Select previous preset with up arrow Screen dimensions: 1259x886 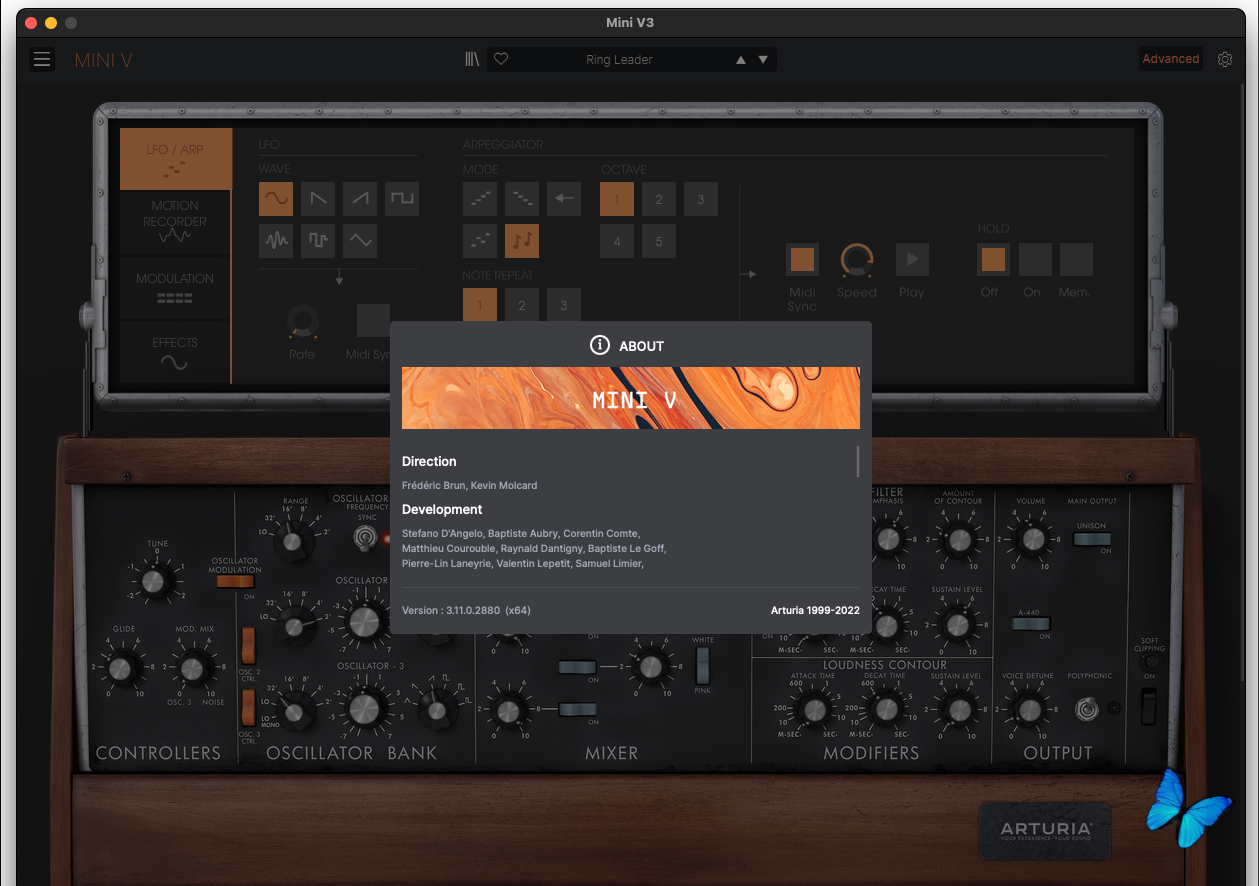pos(741,60)
